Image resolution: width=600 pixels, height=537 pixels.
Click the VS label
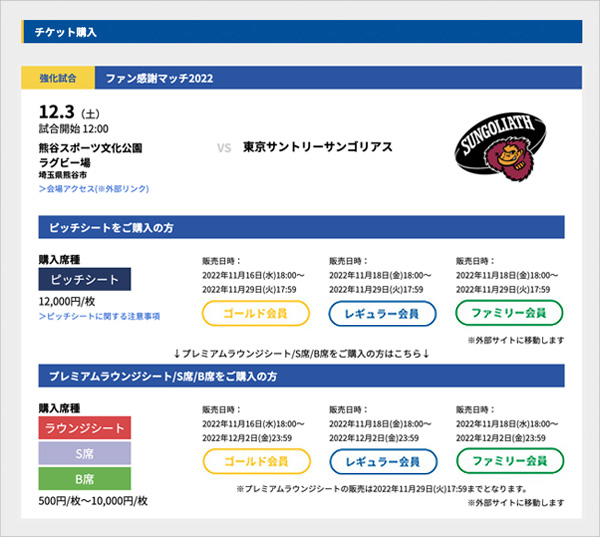coord(224,148)
